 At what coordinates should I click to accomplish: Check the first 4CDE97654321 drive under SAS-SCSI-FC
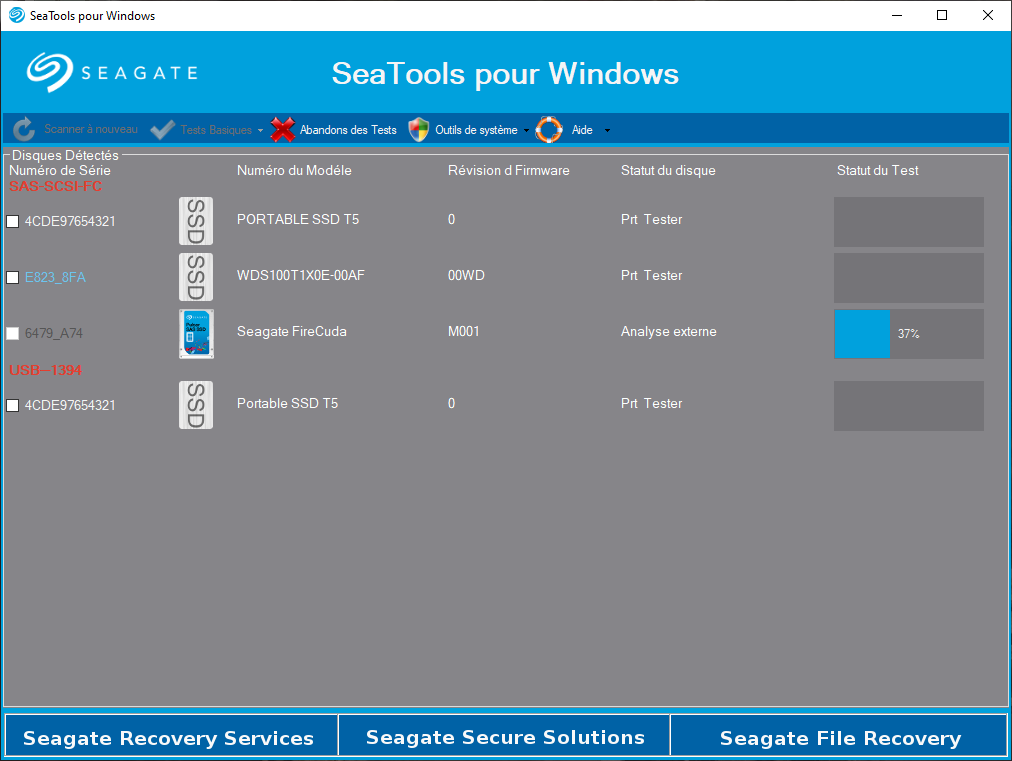tap(12, 221)
